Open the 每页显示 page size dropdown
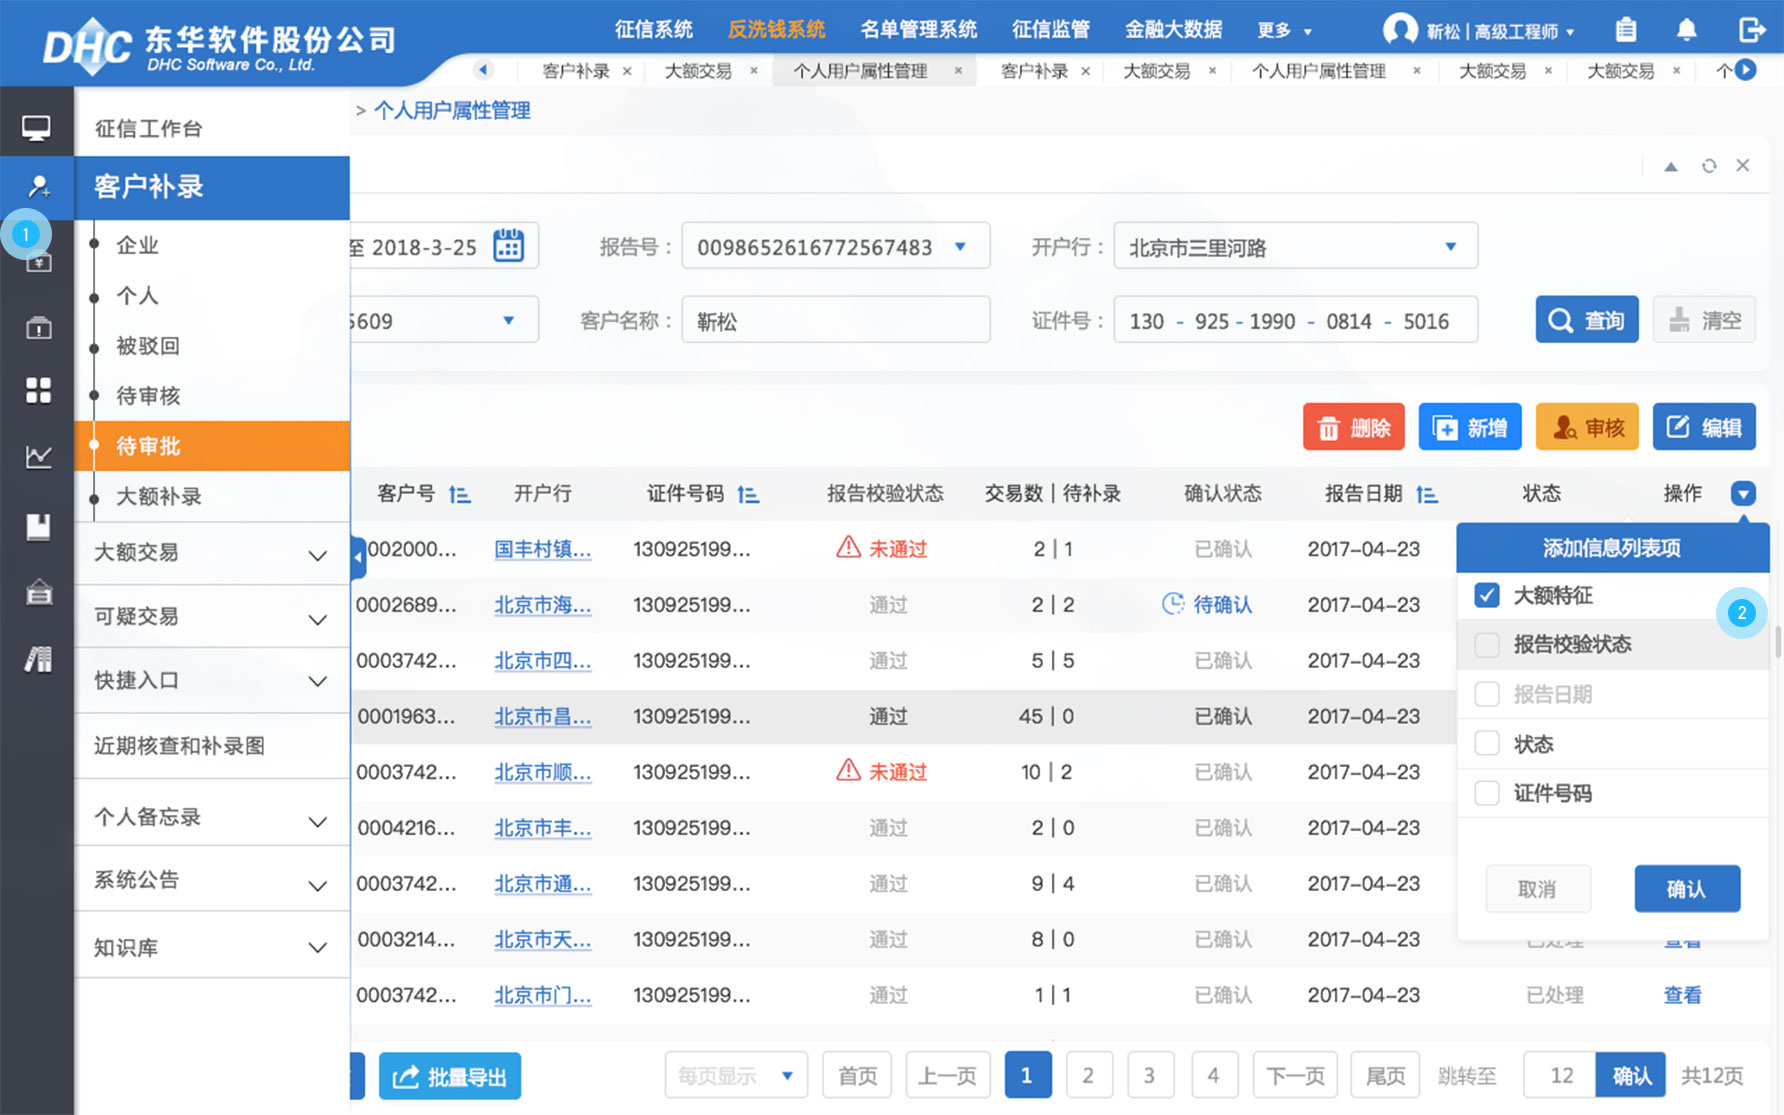 [736, 1074]
